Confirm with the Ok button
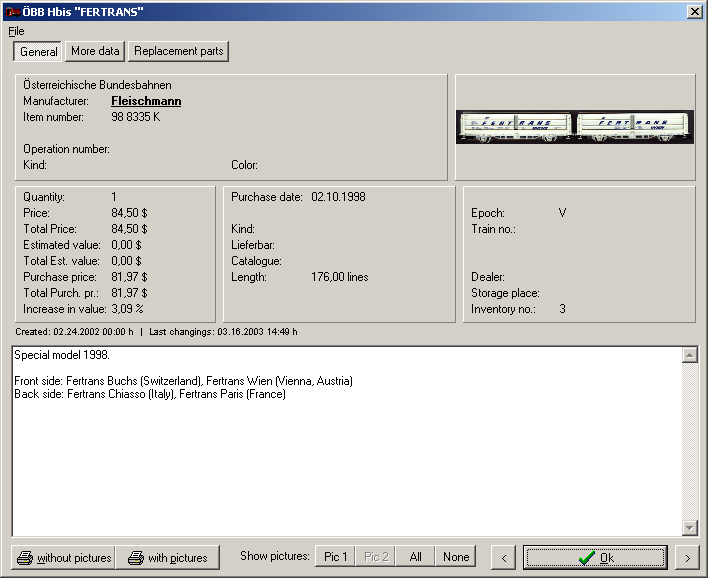 pyautogui.click(x=595, y=558)
